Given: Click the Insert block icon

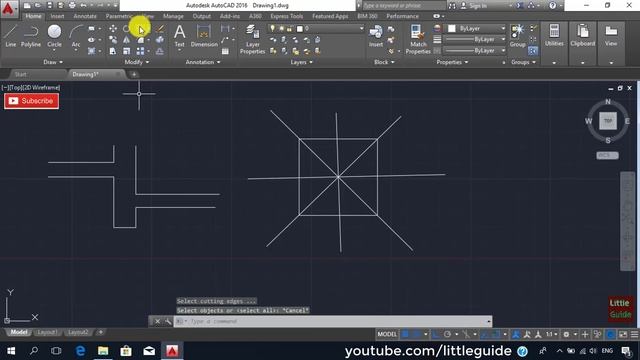Looking at the screenshot, I should point(376,36).
